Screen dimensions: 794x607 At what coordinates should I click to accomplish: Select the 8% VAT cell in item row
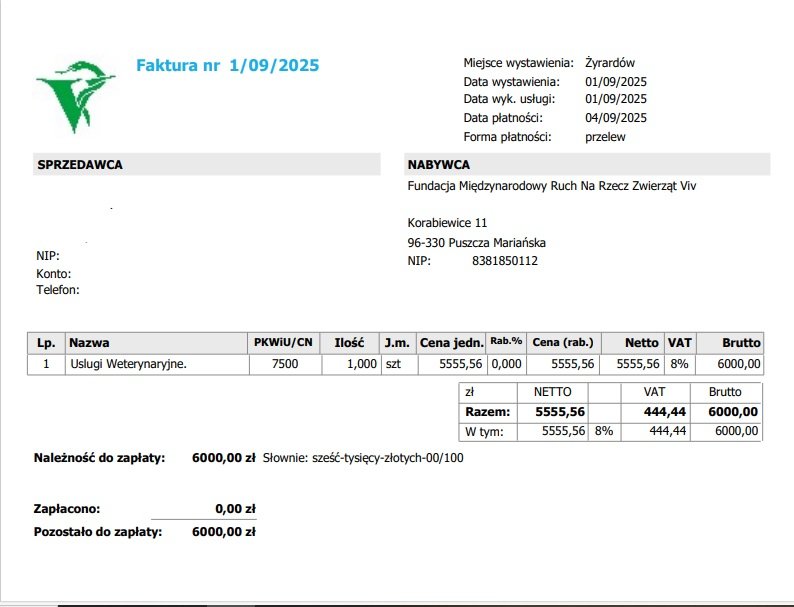680,364
